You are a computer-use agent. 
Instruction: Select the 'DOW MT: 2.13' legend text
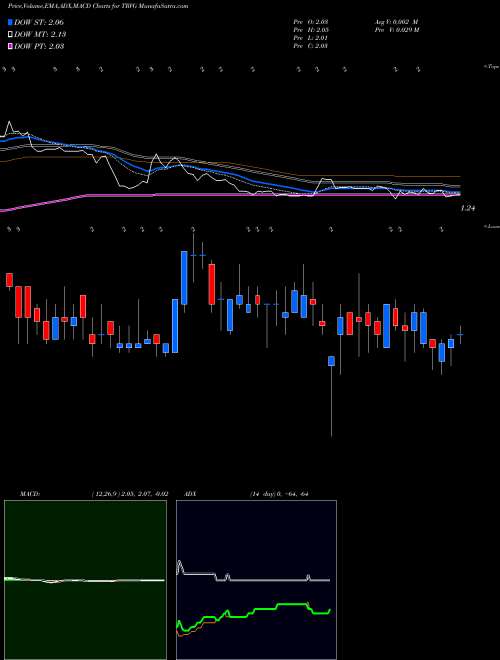(x=40, y=35)
